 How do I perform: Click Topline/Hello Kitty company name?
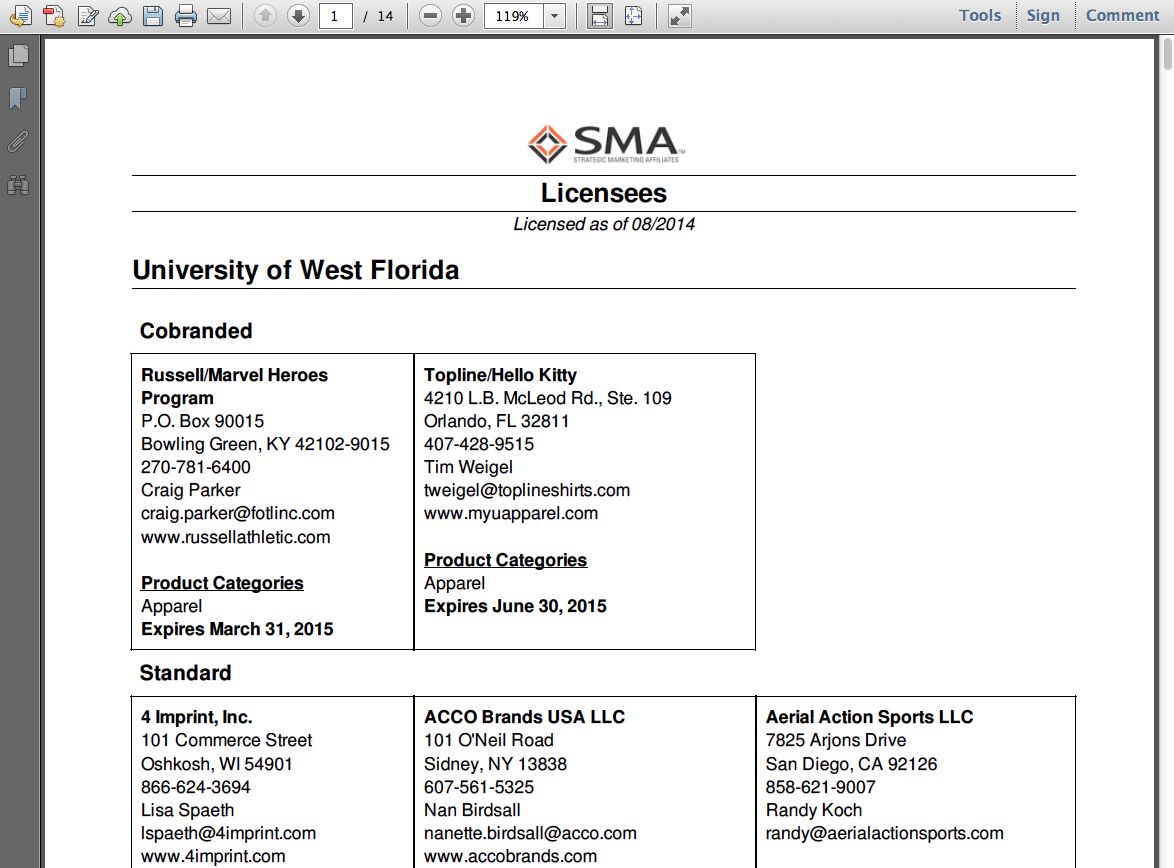tap(500, 375)
